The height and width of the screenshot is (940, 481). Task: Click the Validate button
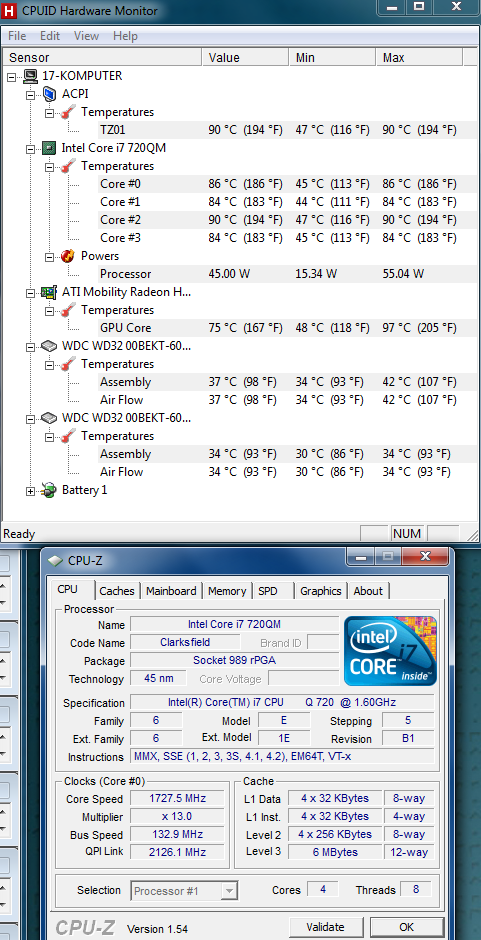coord(326,927)
